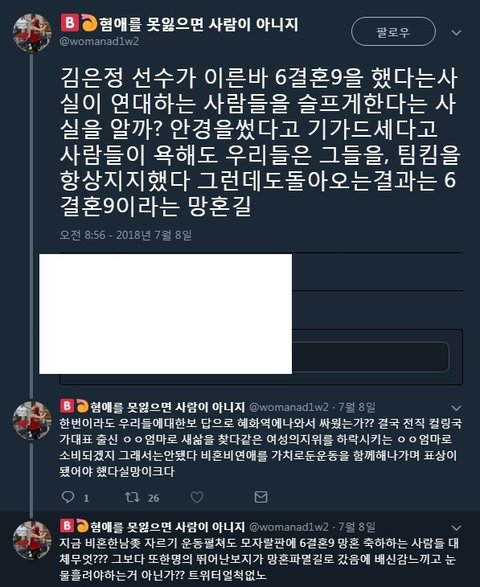Expand the chevron menu on the first reply
480x587 pixels.
tap(456, 408)
